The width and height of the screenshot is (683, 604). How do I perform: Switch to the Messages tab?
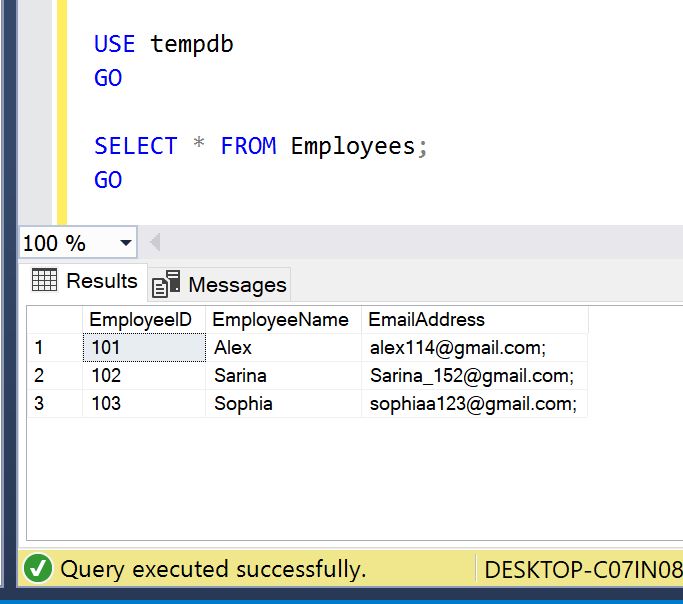click(x=220, y=285)
